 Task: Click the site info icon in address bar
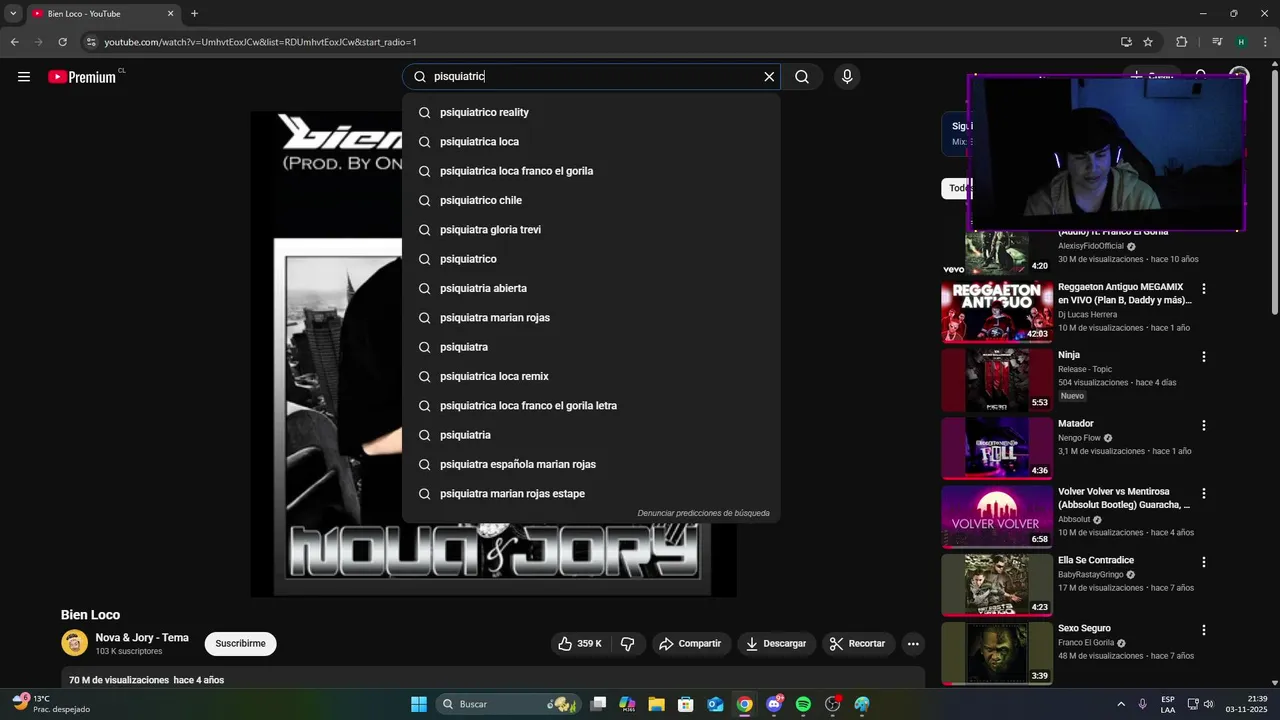(x=91, y=42)
